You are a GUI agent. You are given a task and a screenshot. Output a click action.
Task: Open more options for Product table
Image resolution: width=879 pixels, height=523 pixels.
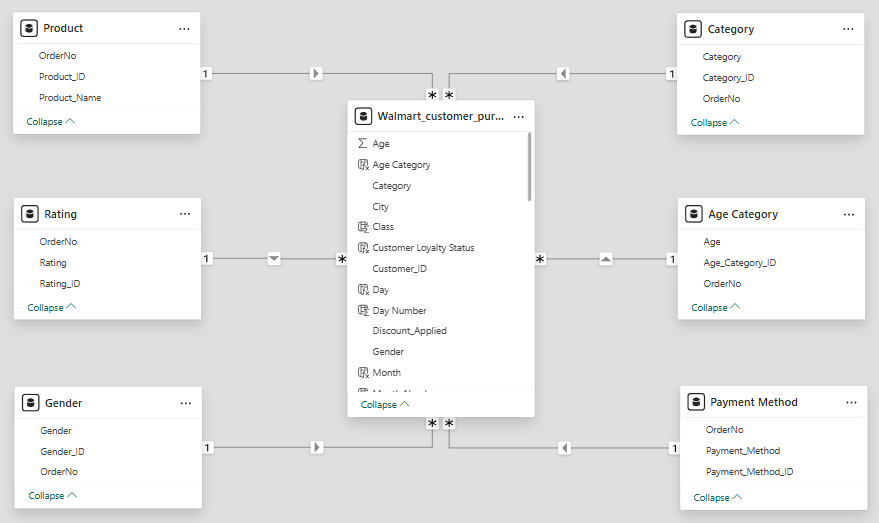184,29
